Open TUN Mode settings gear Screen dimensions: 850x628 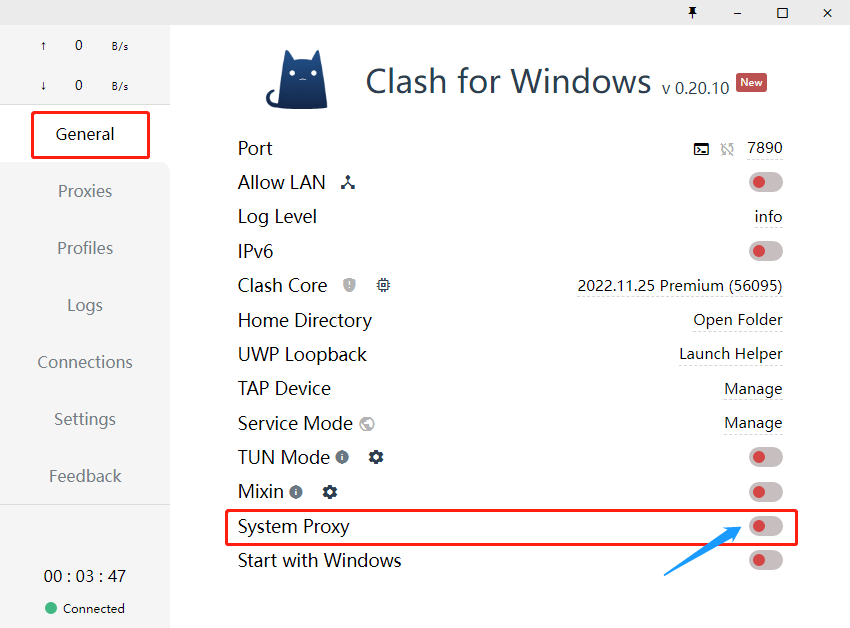[x=376, y=457]
